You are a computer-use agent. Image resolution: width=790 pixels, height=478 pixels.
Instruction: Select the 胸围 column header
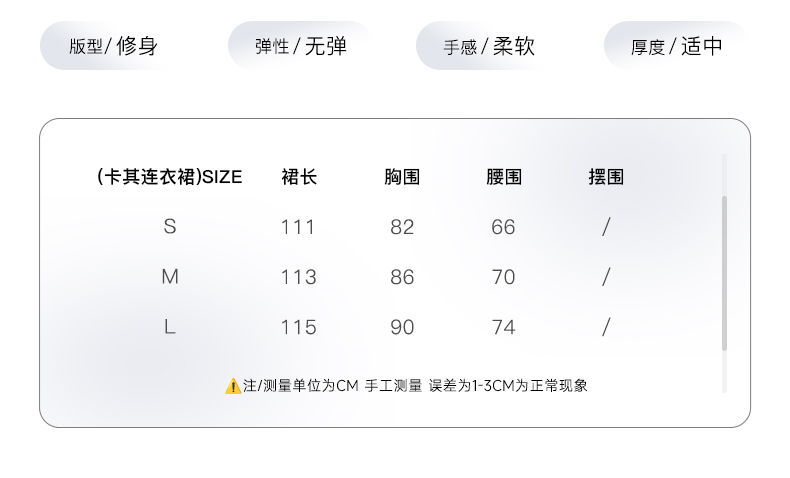(x=402, y=177)
